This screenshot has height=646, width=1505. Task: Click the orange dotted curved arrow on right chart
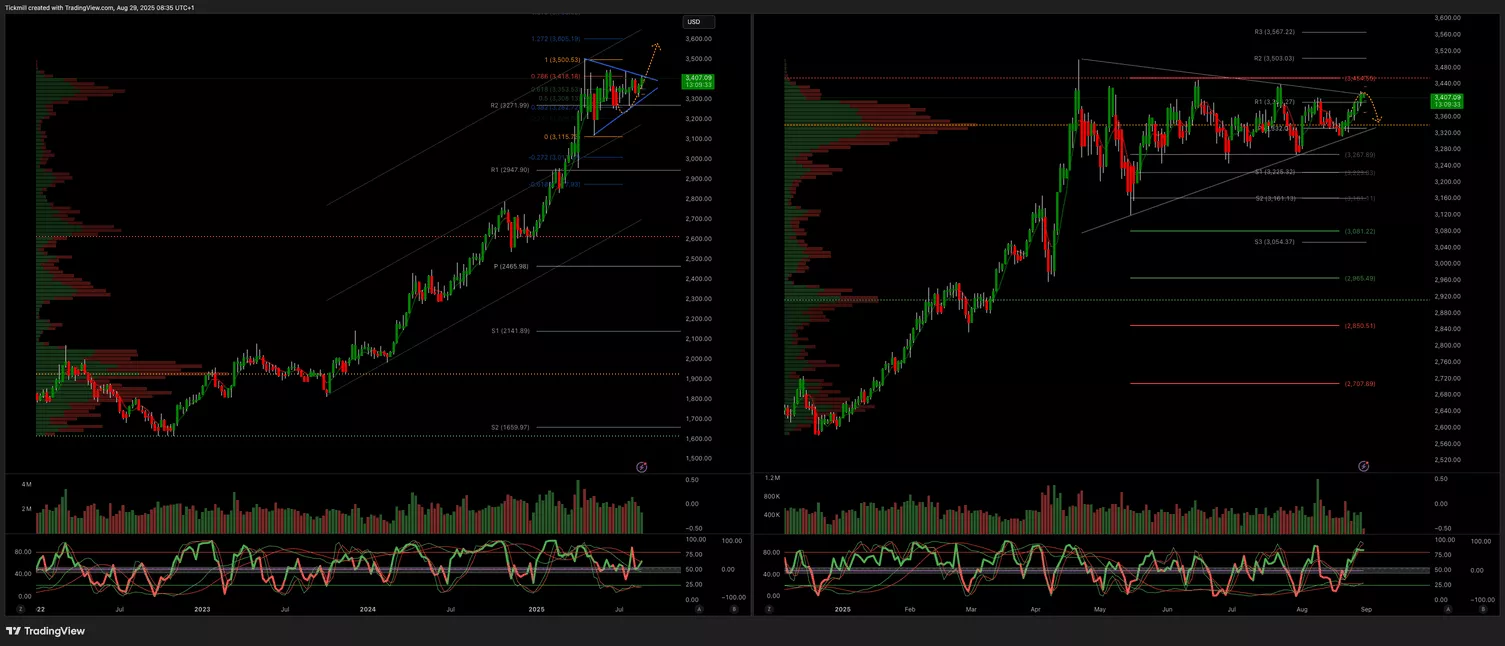pos(1375,107)
